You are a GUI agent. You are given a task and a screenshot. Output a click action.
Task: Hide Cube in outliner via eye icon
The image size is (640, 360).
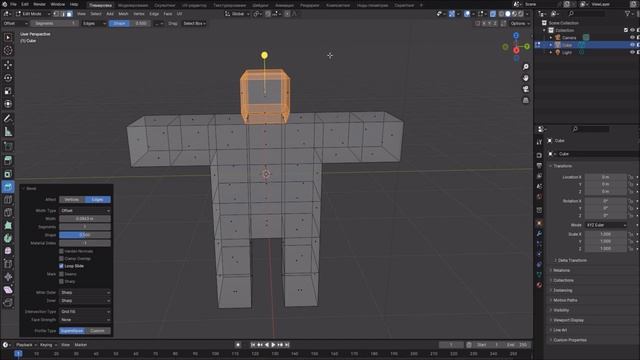pyautogui.click(x=632, y=45)
